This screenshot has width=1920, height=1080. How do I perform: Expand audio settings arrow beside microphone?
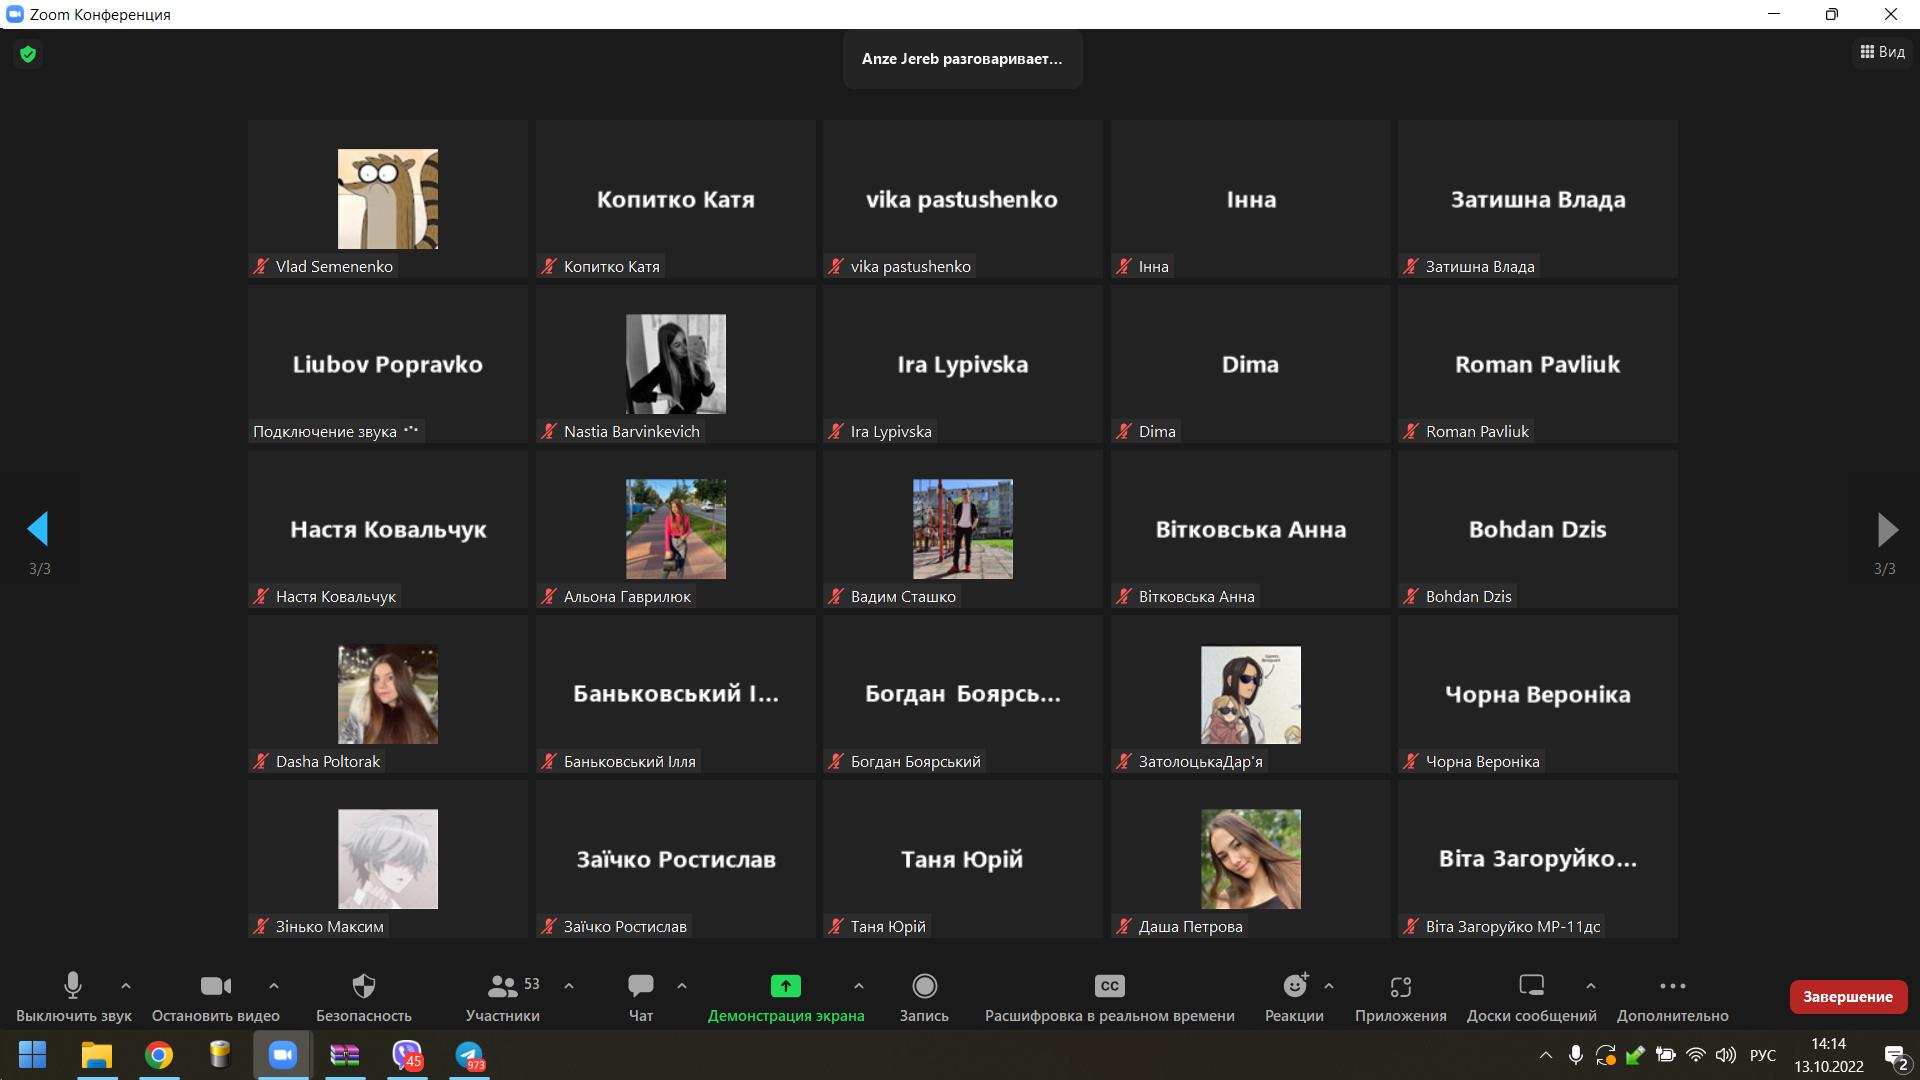[126, 986]
